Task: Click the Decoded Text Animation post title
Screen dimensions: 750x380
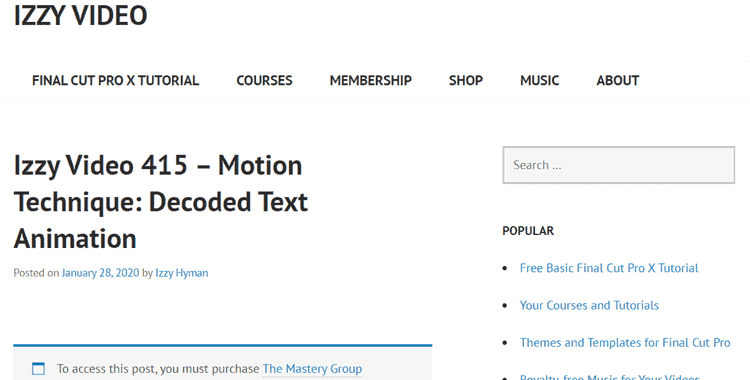Action: tap(161, 202)
